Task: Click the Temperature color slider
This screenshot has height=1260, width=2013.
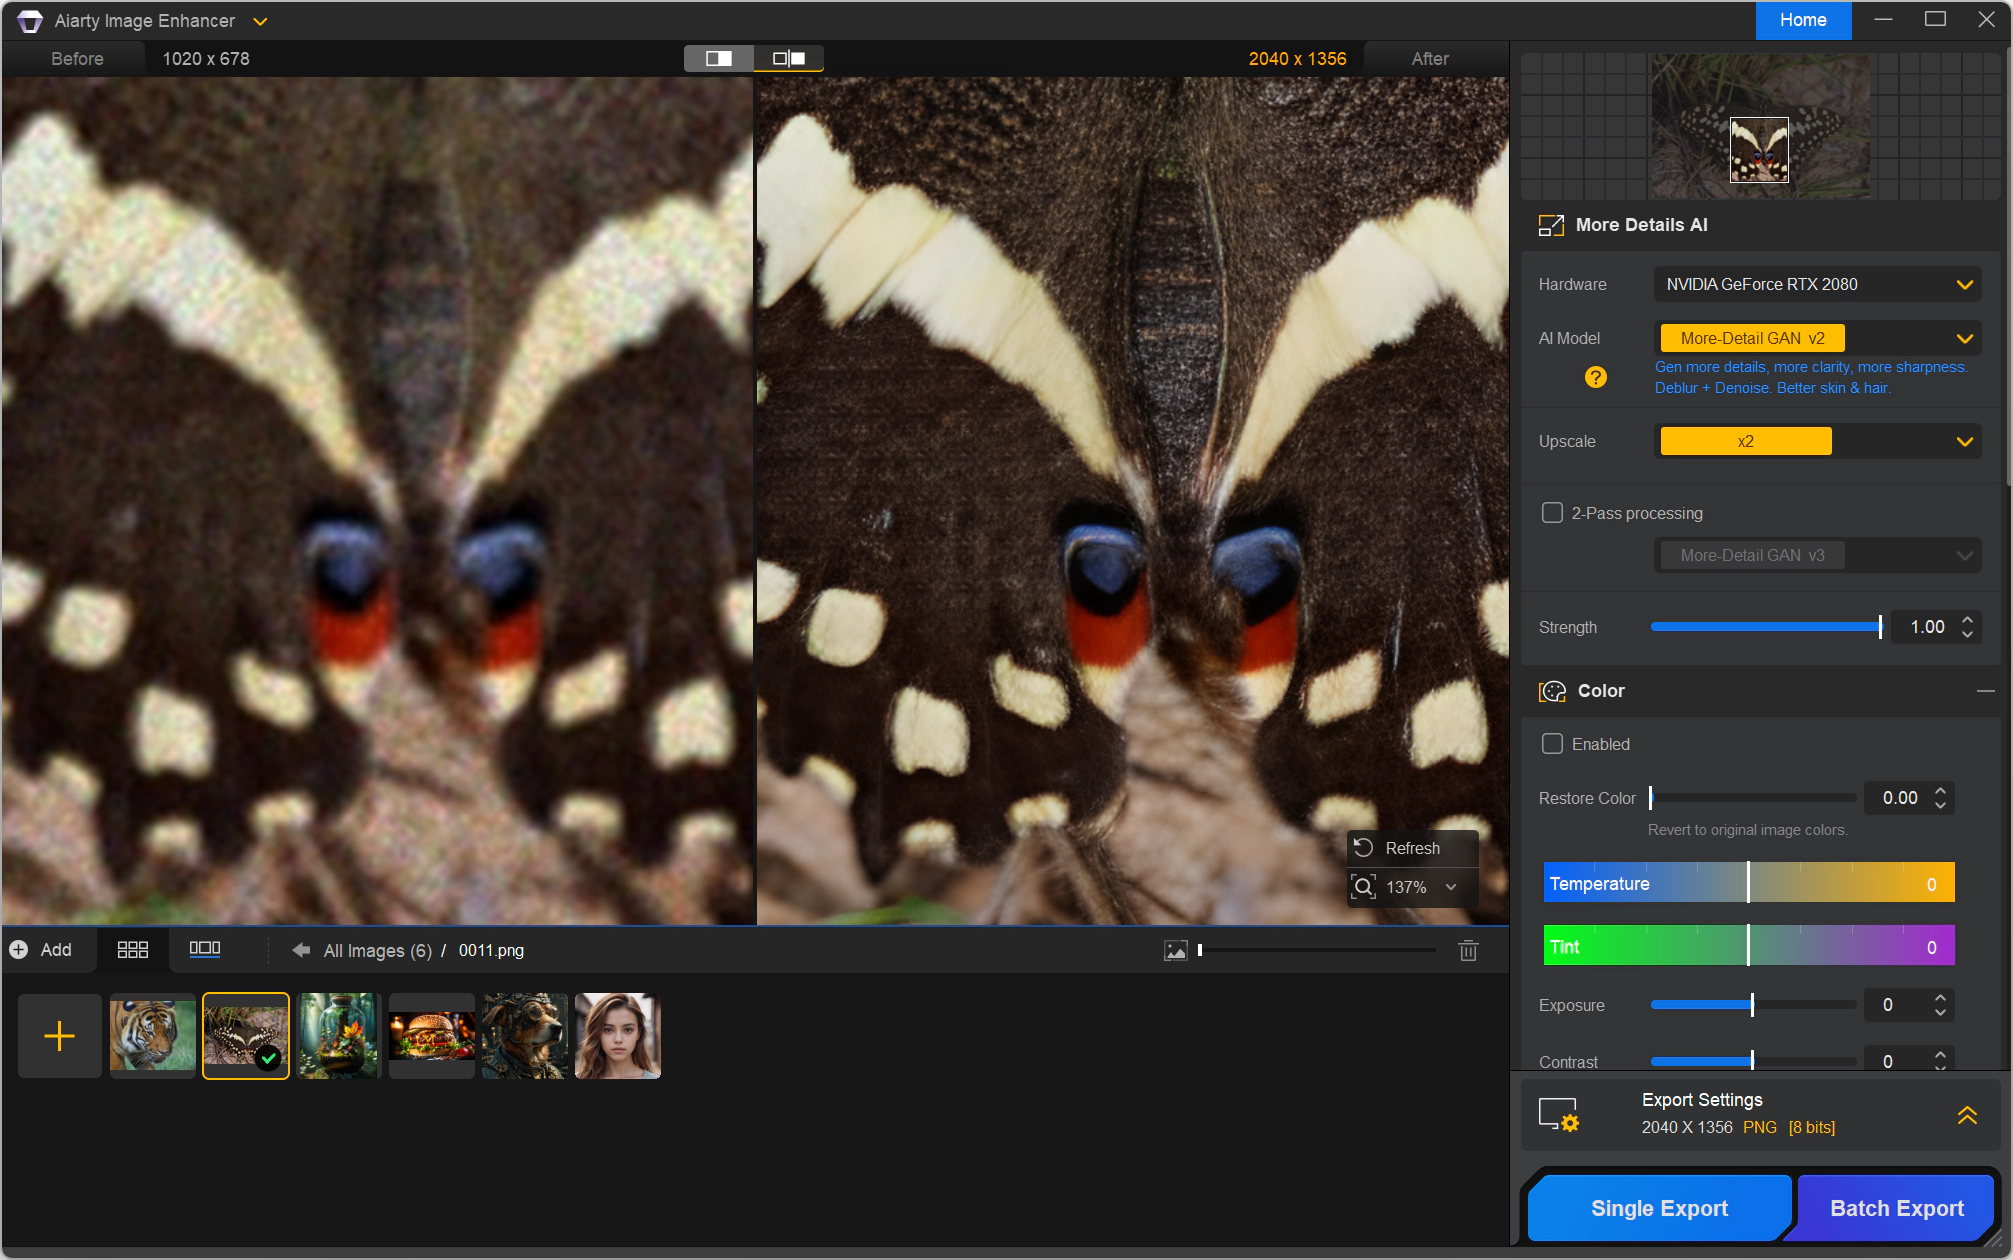Action: pos(1748,883)
